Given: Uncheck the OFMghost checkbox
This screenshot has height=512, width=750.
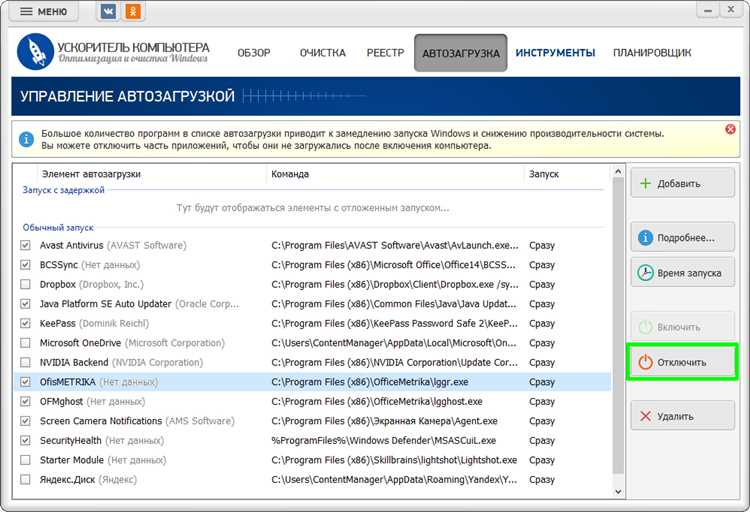Looking at the screenshot, I should click(x=25, y=401).
